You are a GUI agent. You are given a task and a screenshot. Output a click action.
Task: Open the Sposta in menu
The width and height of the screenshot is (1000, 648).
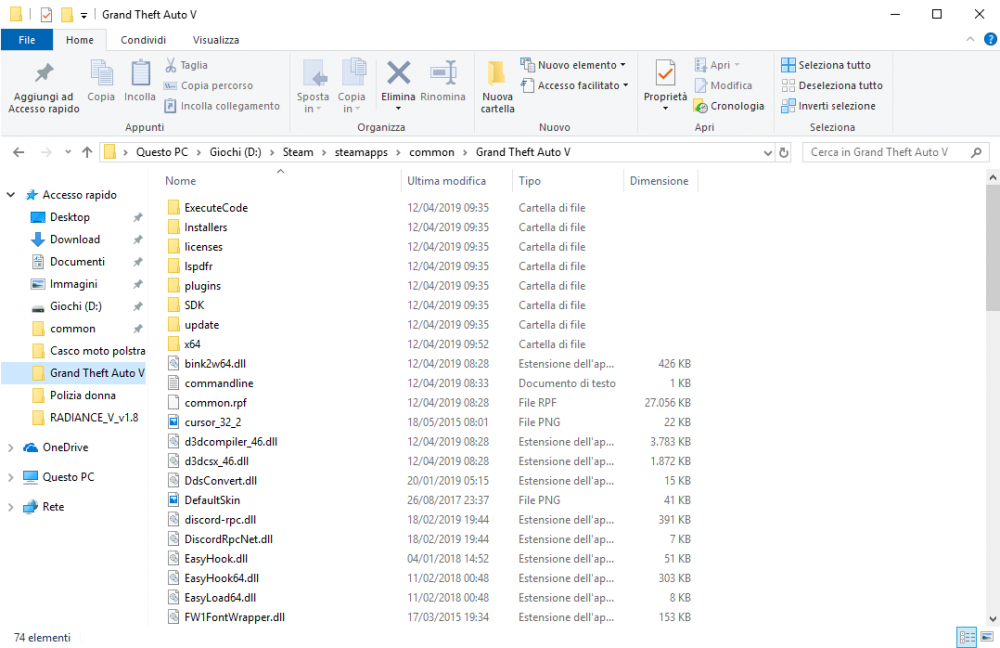[312, 86]
